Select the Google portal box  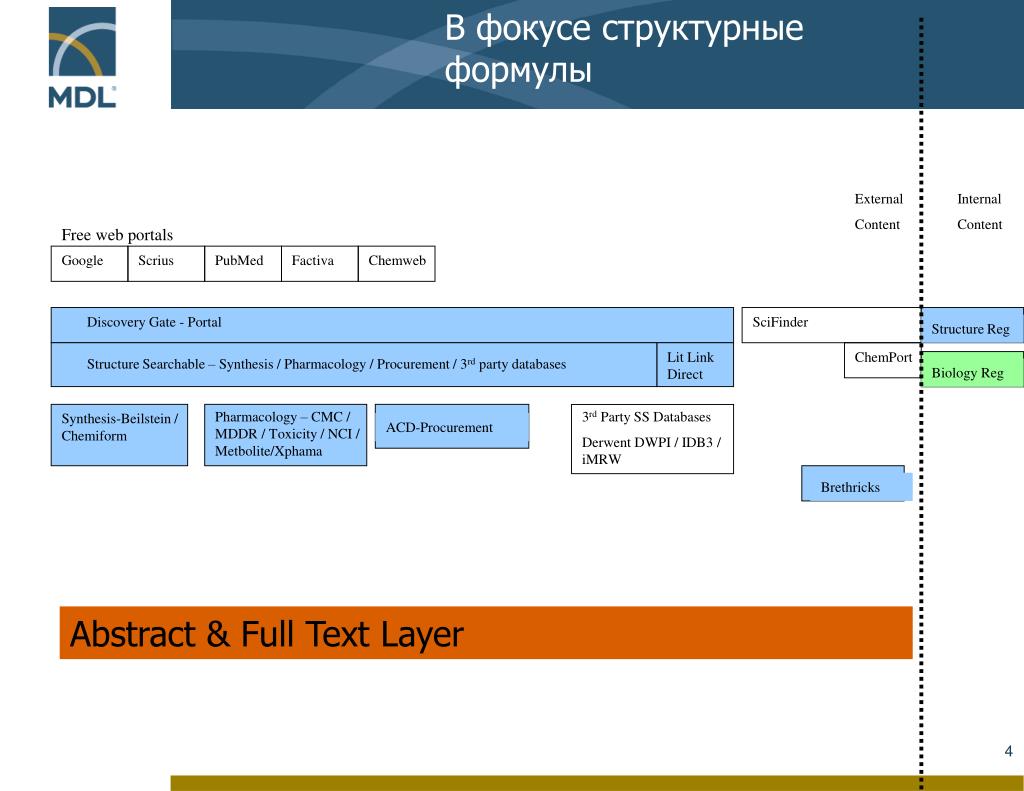[x=89, y=264]
